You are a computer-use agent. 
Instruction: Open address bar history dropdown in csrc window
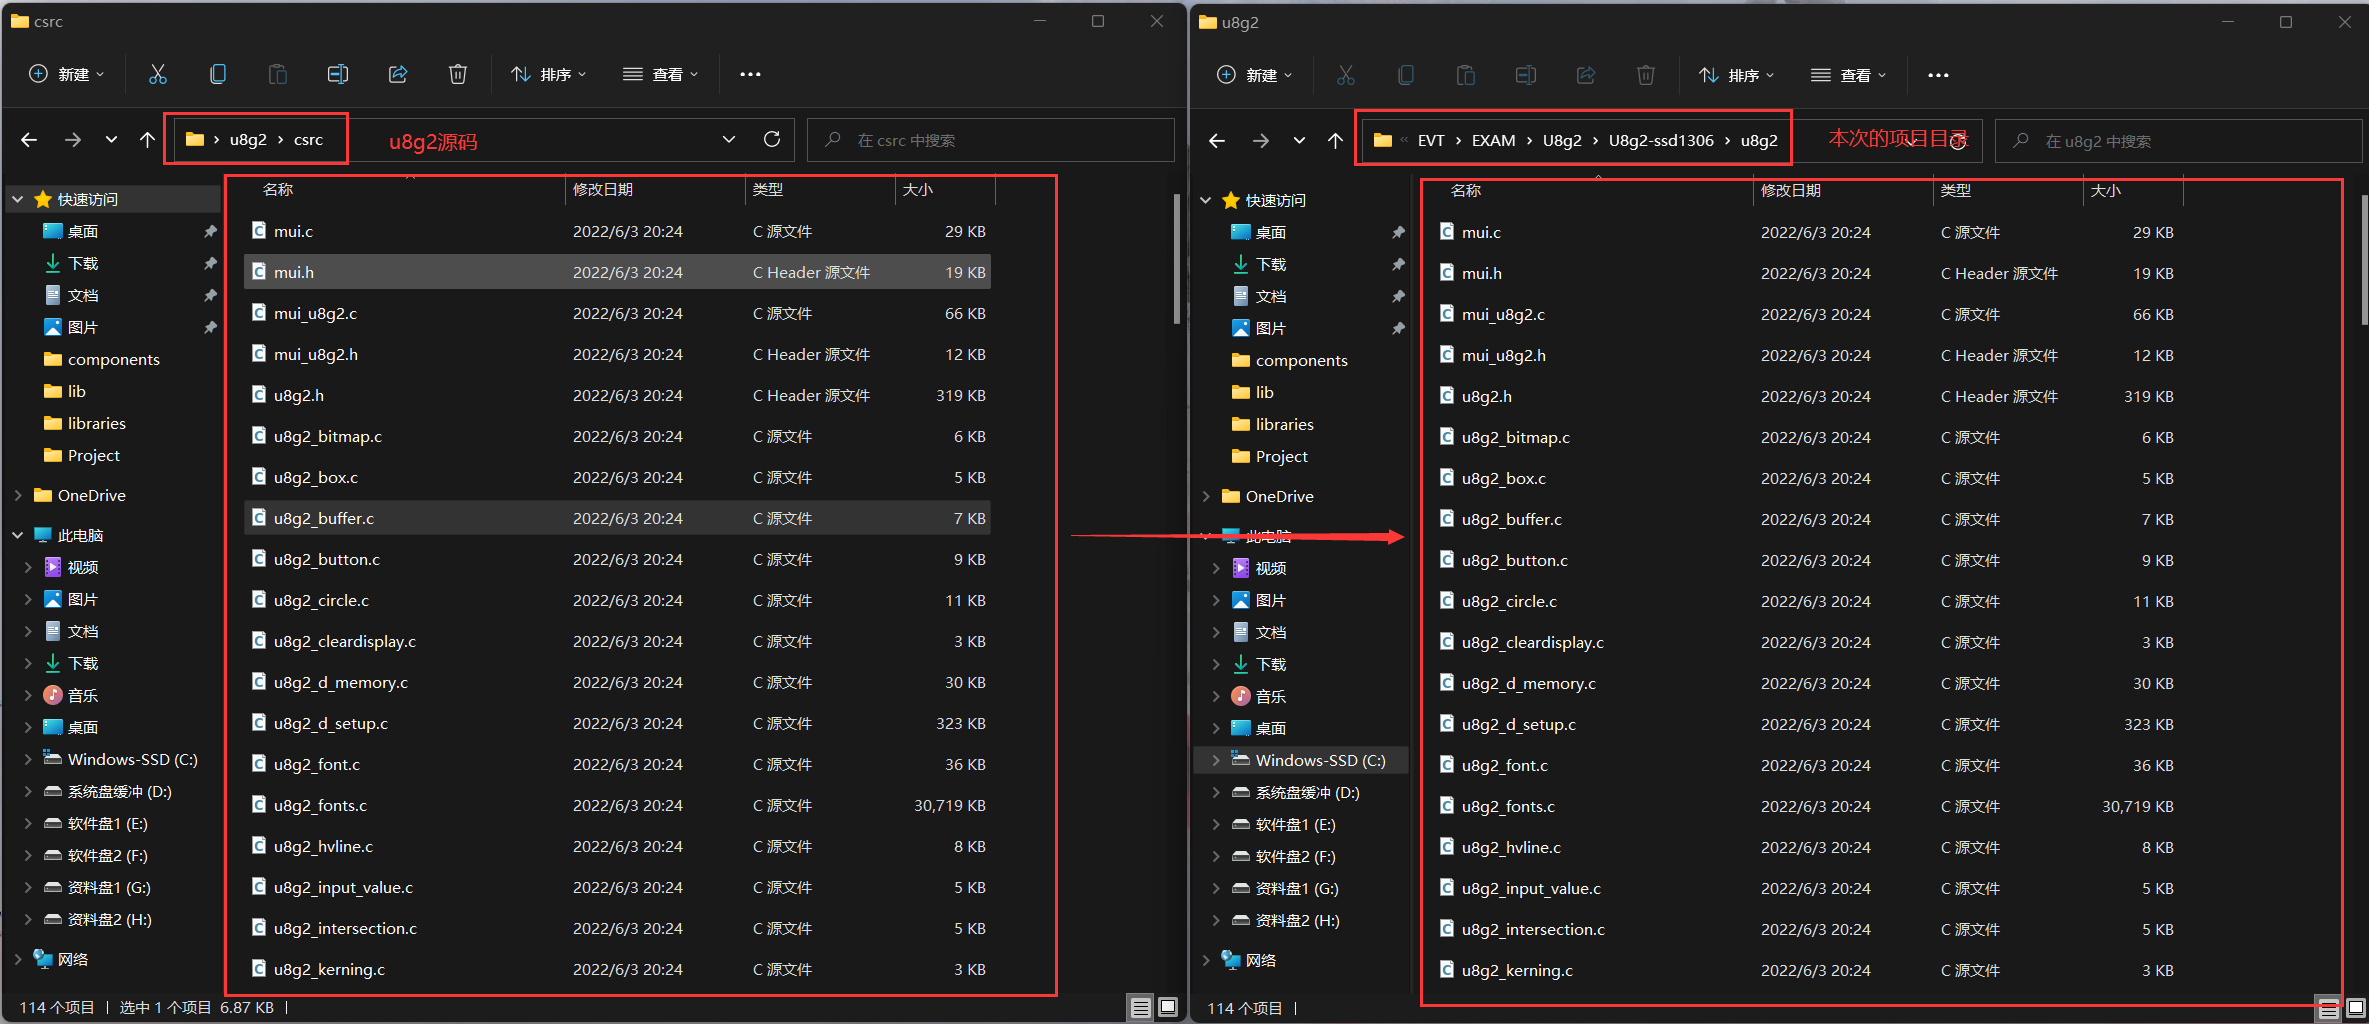[x=729, y=139]
